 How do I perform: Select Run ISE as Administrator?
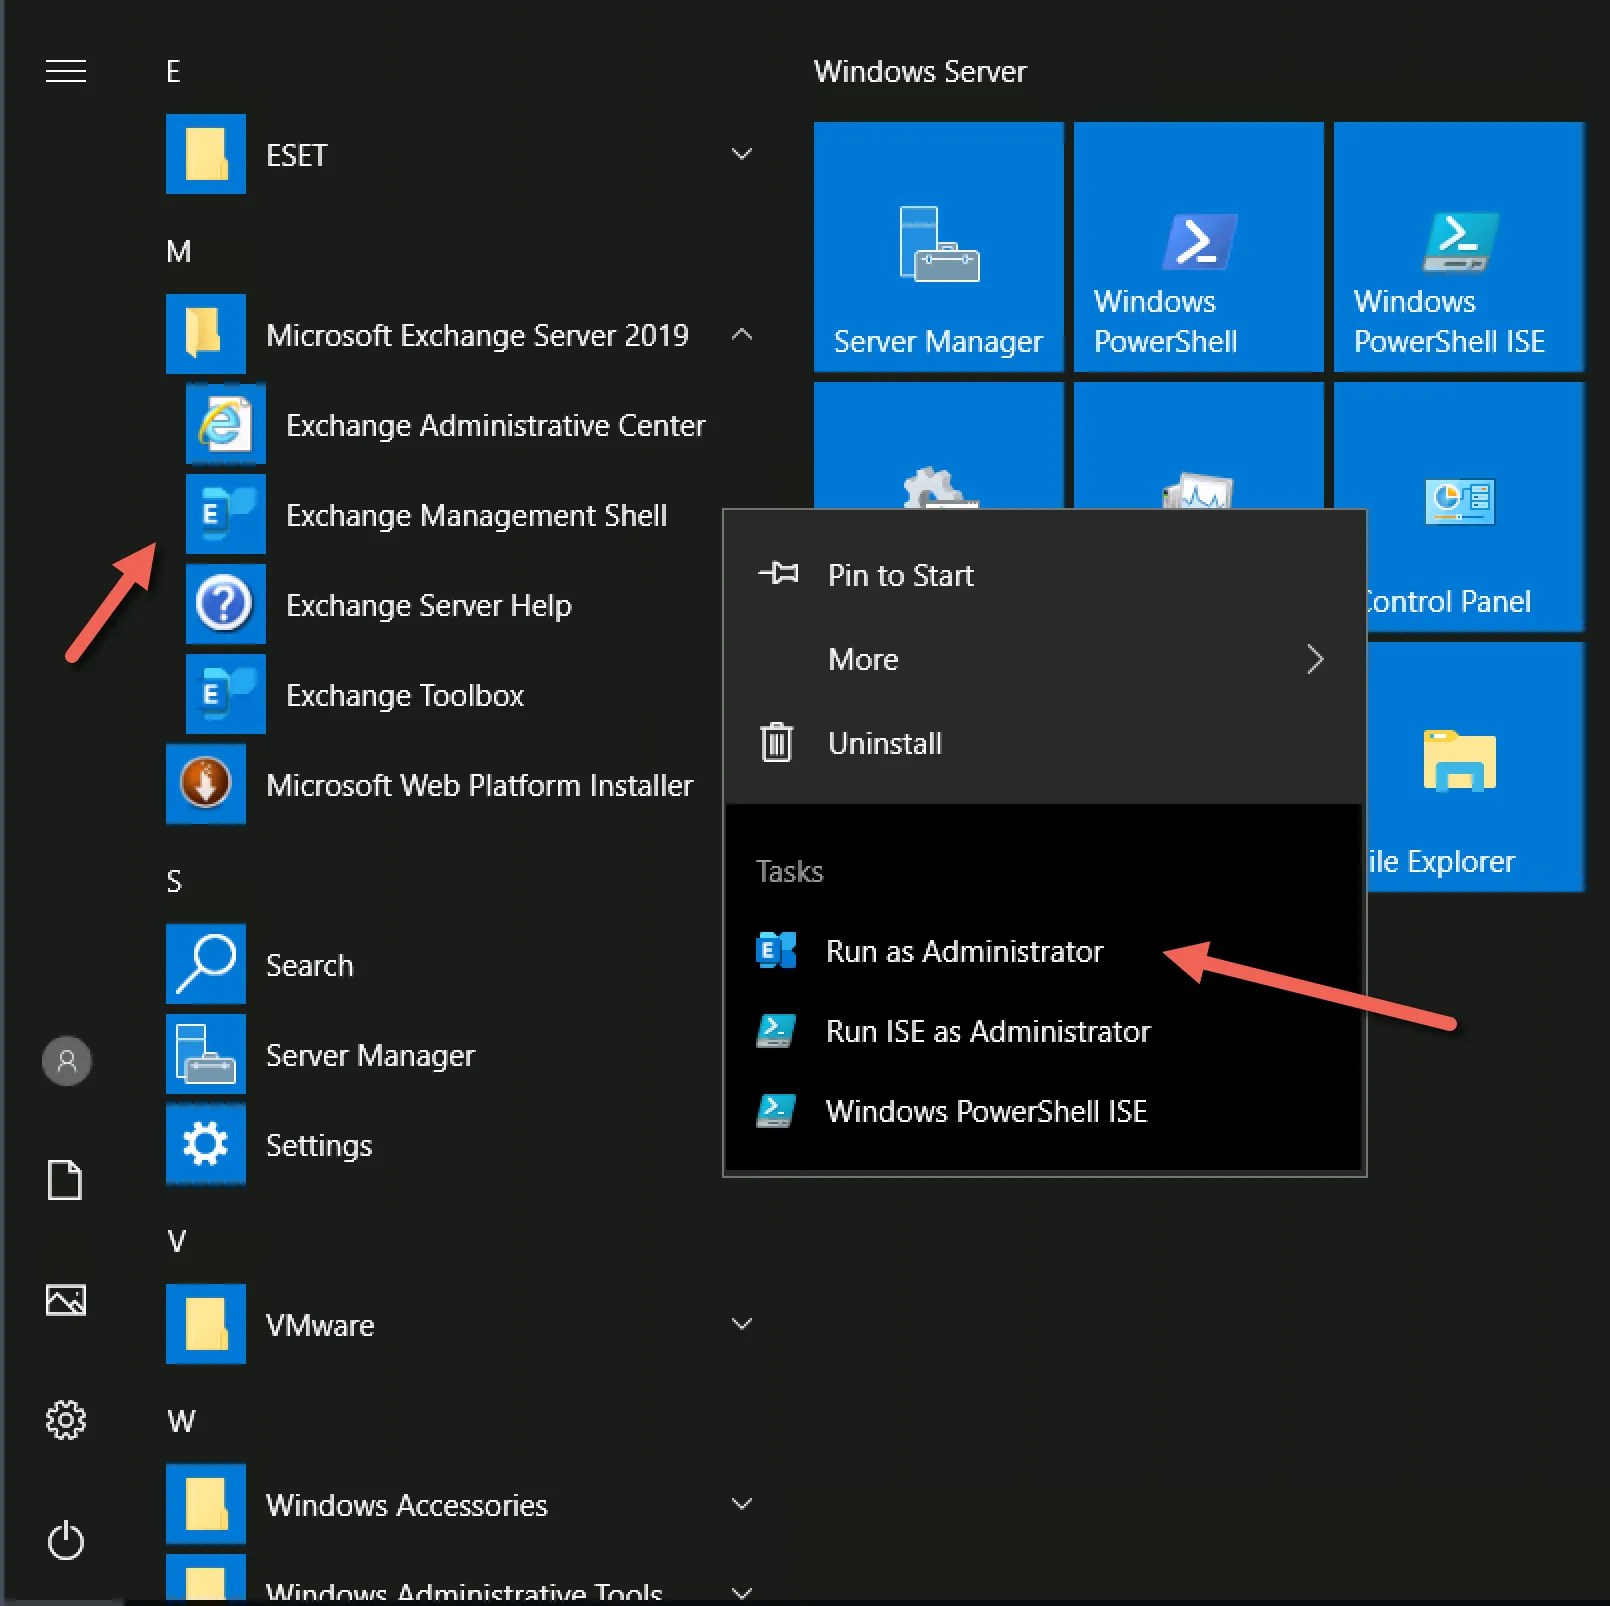[988, 1031]
